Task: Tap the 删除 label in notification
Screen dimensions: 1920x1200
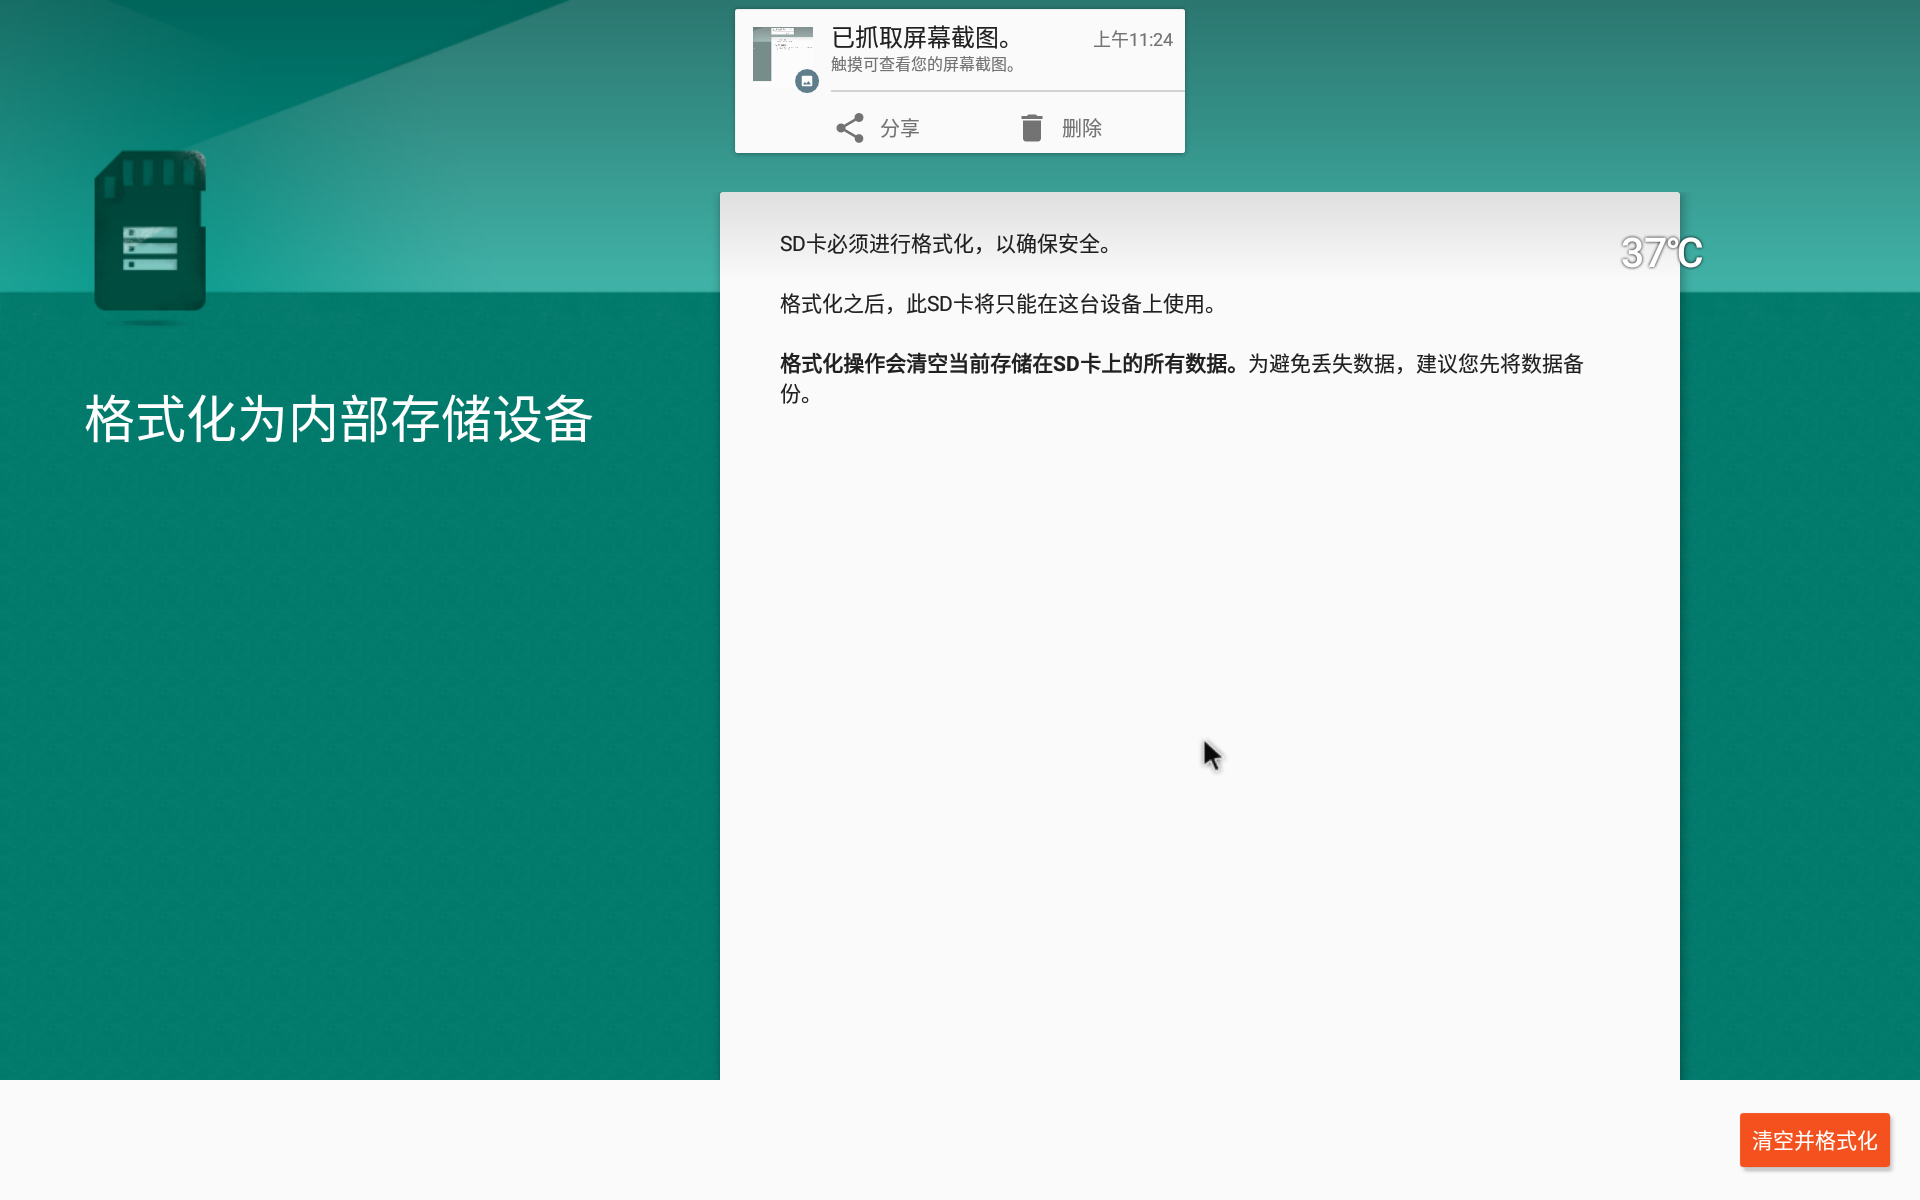Action: tap(1081, 128)
